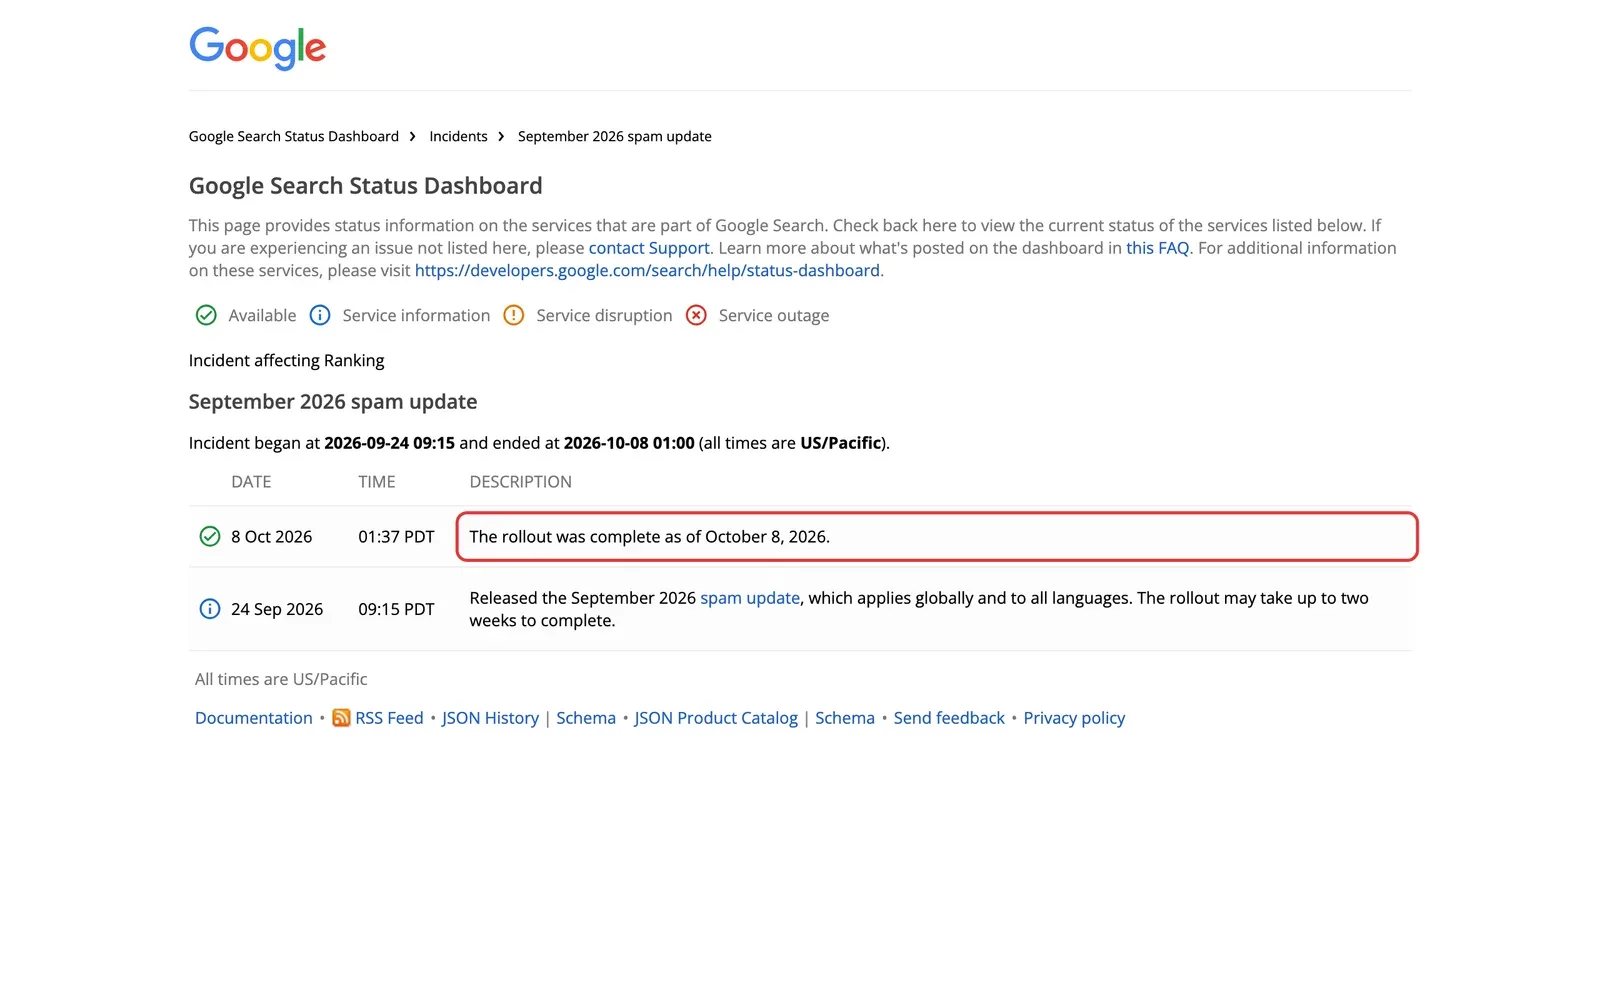Click the Google Search Status Dashboard page heading
1600x1000 pixels.
(x=366, y=186)
